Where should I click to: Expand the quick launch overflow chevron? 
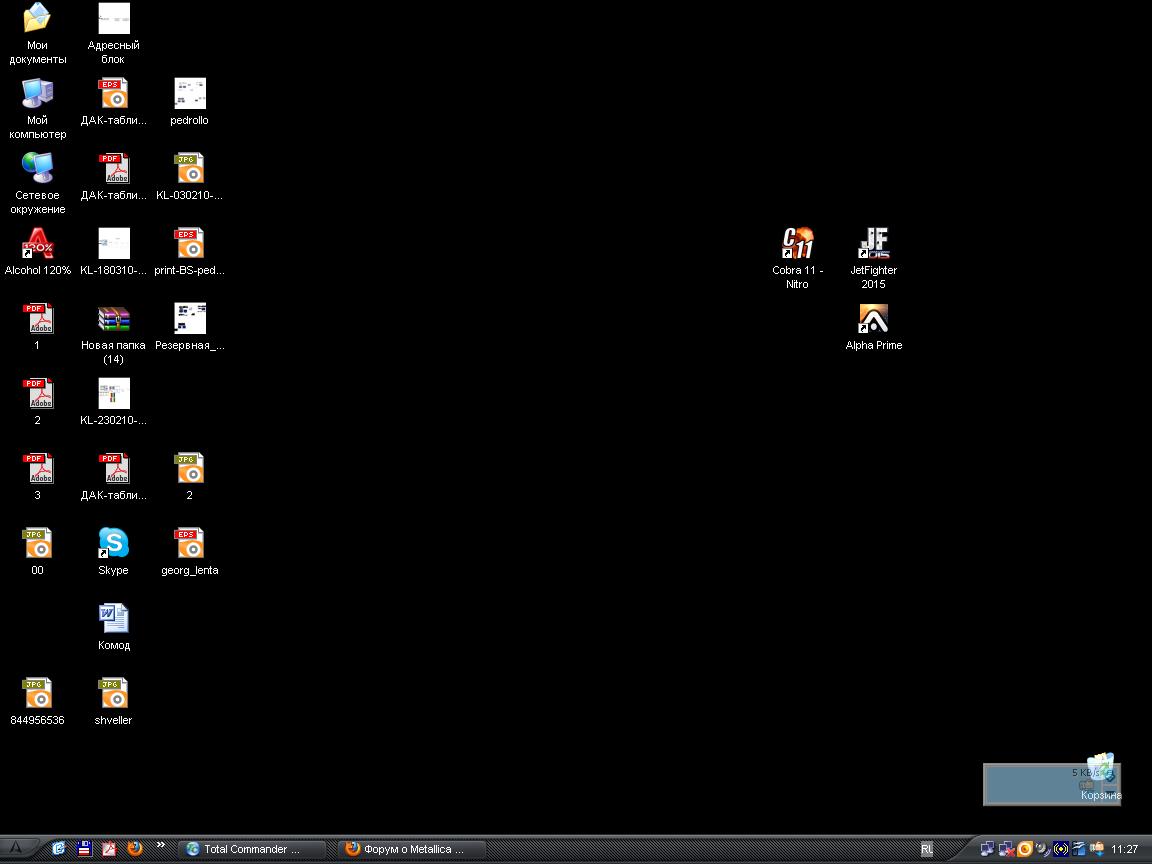click(x=160, y=846)
